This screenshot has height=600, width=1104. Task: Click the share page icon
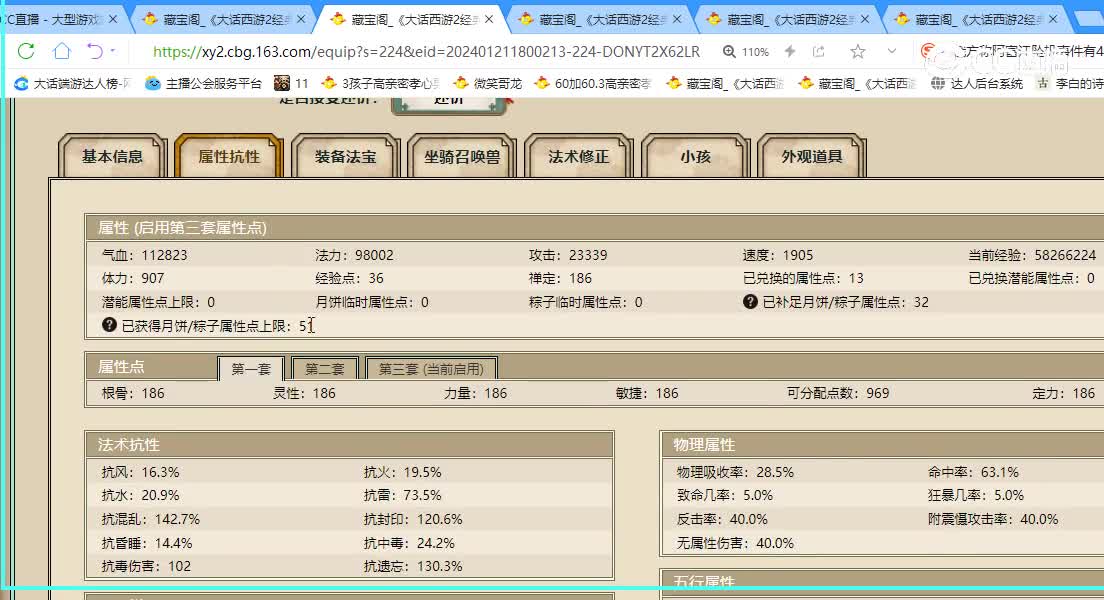pos(818,51)
